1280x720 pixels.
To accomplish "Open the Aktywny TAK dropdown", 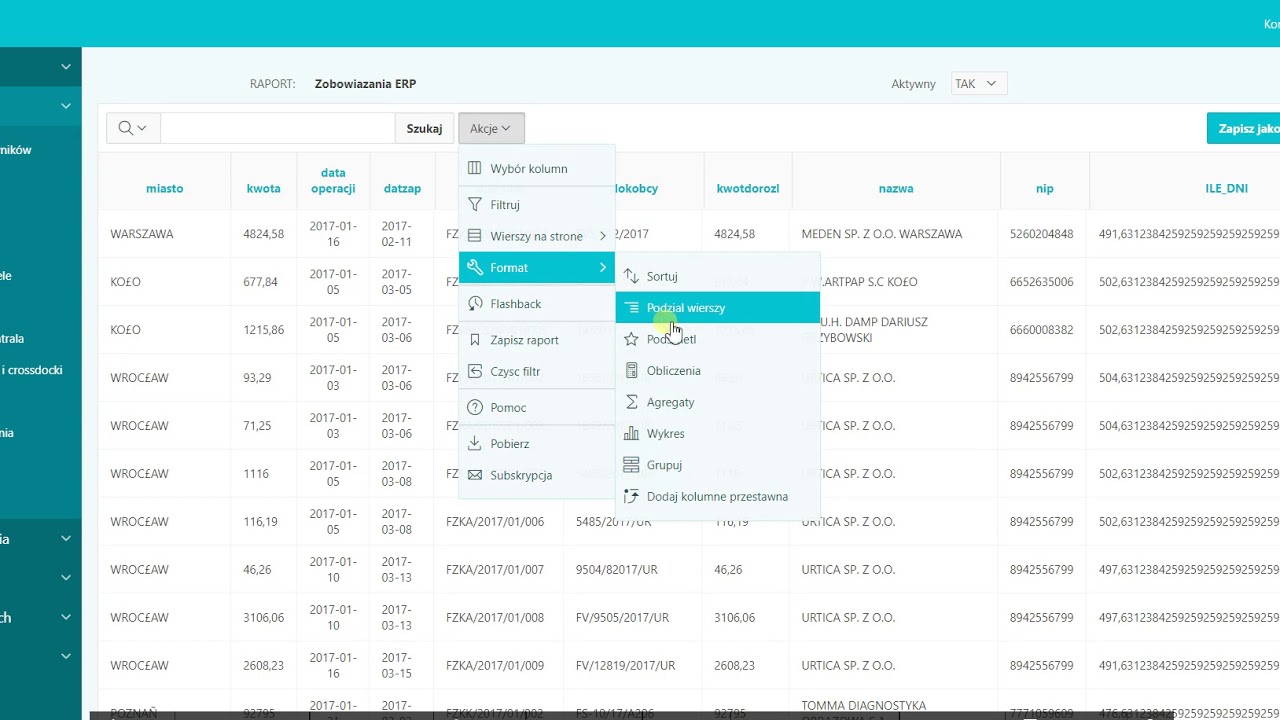I will [x=979, y=84].
